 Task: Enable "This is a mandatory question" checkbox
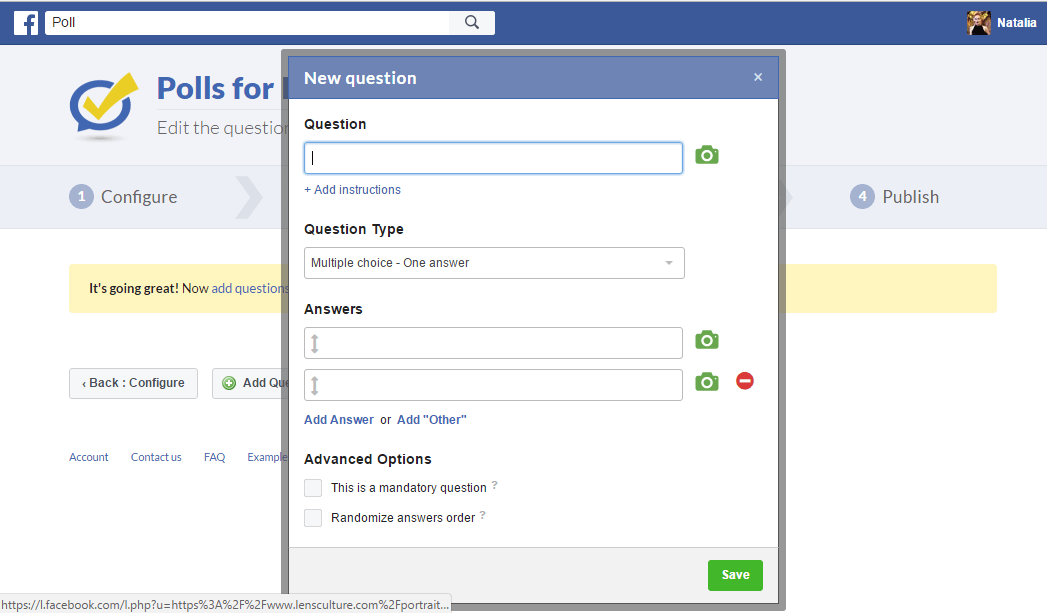point(313,488)
